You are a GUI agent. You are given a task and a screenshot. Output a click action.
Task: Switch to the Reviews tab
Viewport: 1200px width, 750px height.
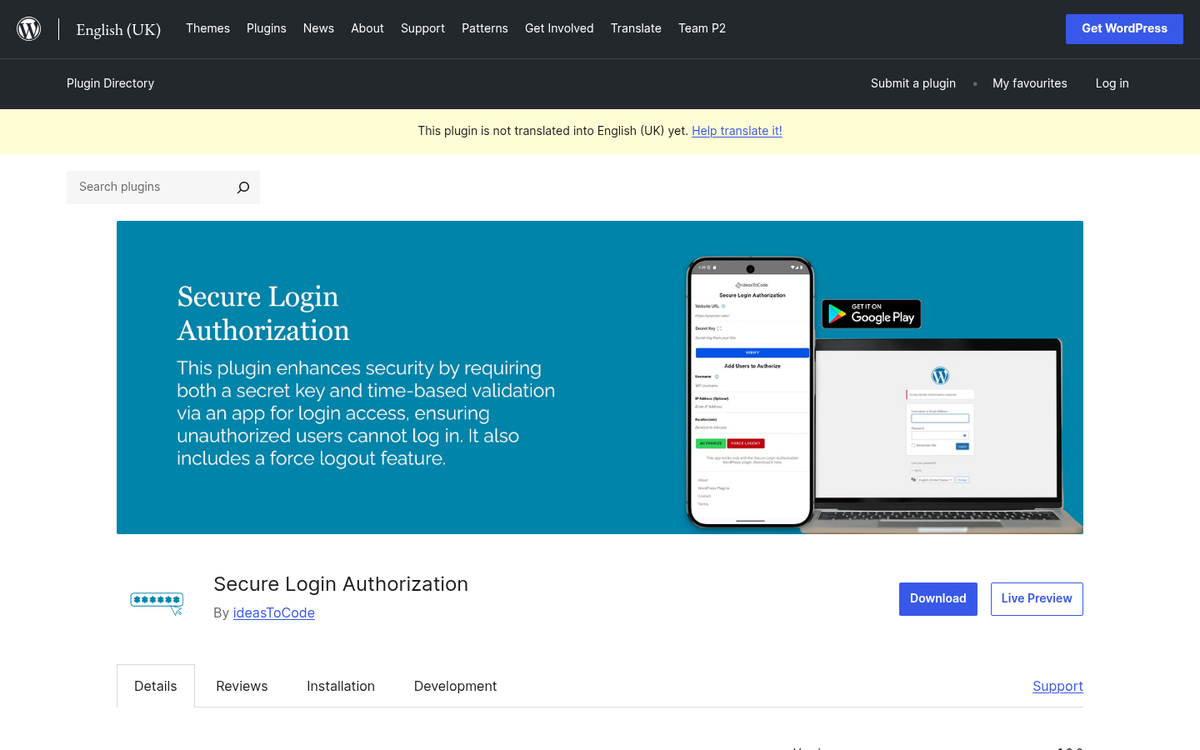241,686
